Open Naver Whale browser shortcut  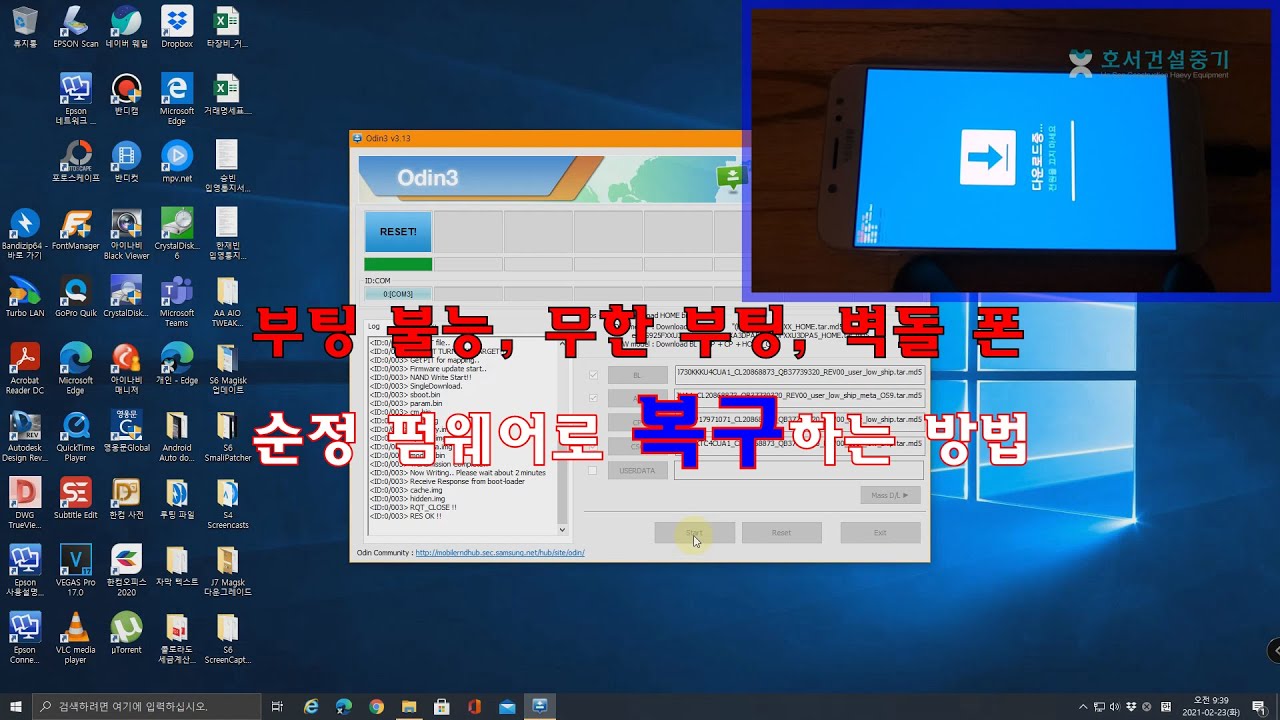(126, 27)
